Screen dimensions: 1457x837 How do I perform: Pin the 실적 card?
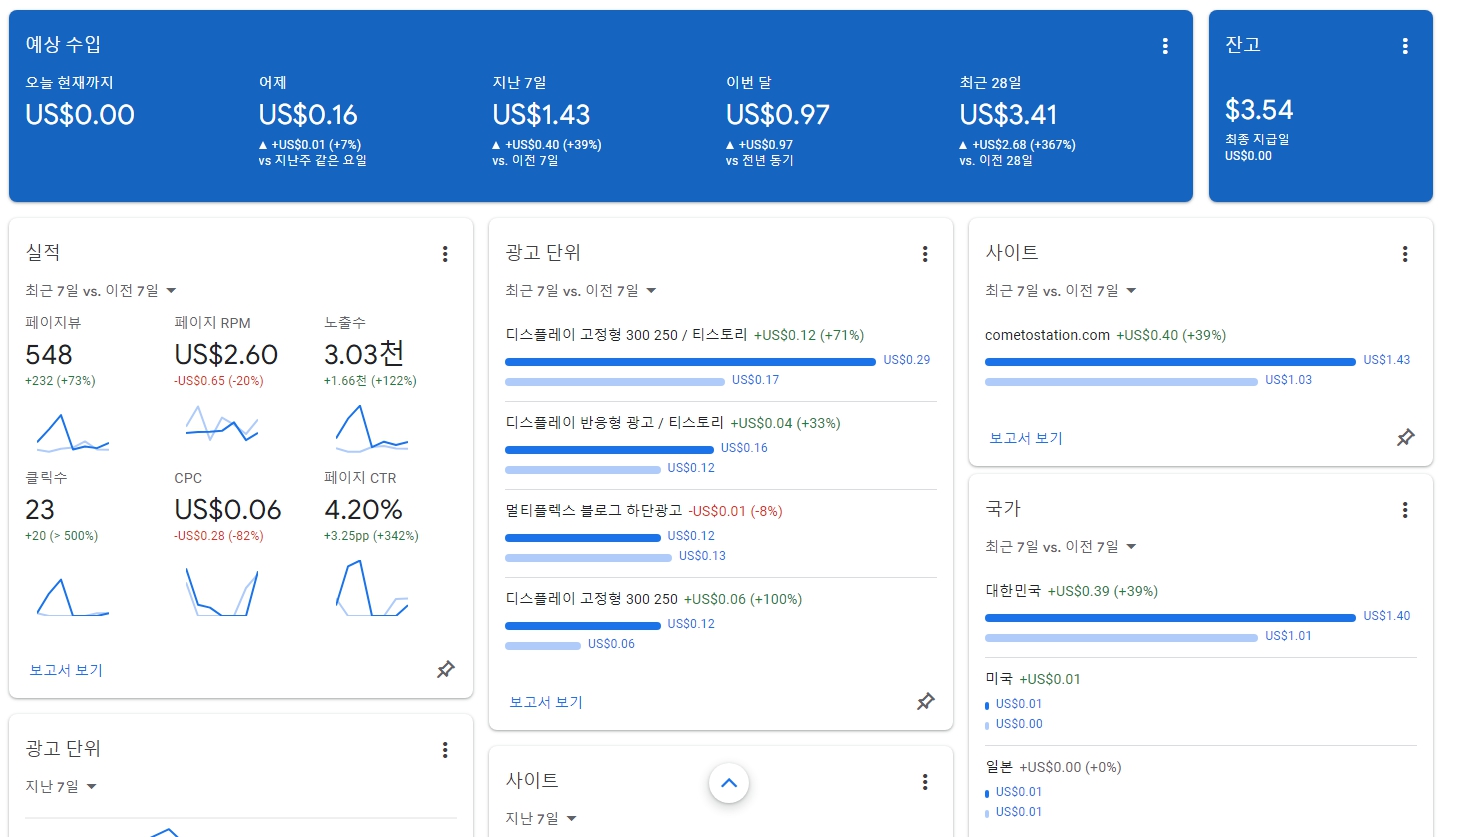[x=446, y=670]
